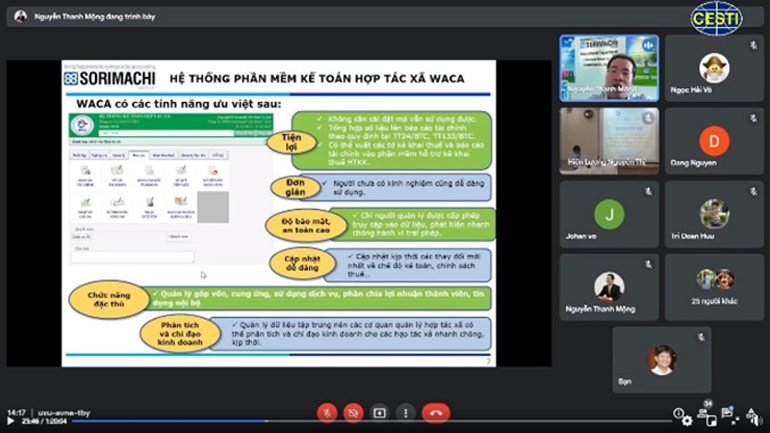
Task: Click Ngọc Hải Võ's cartoon avatar
Action: pyautogui.click(x=714, y=68)
